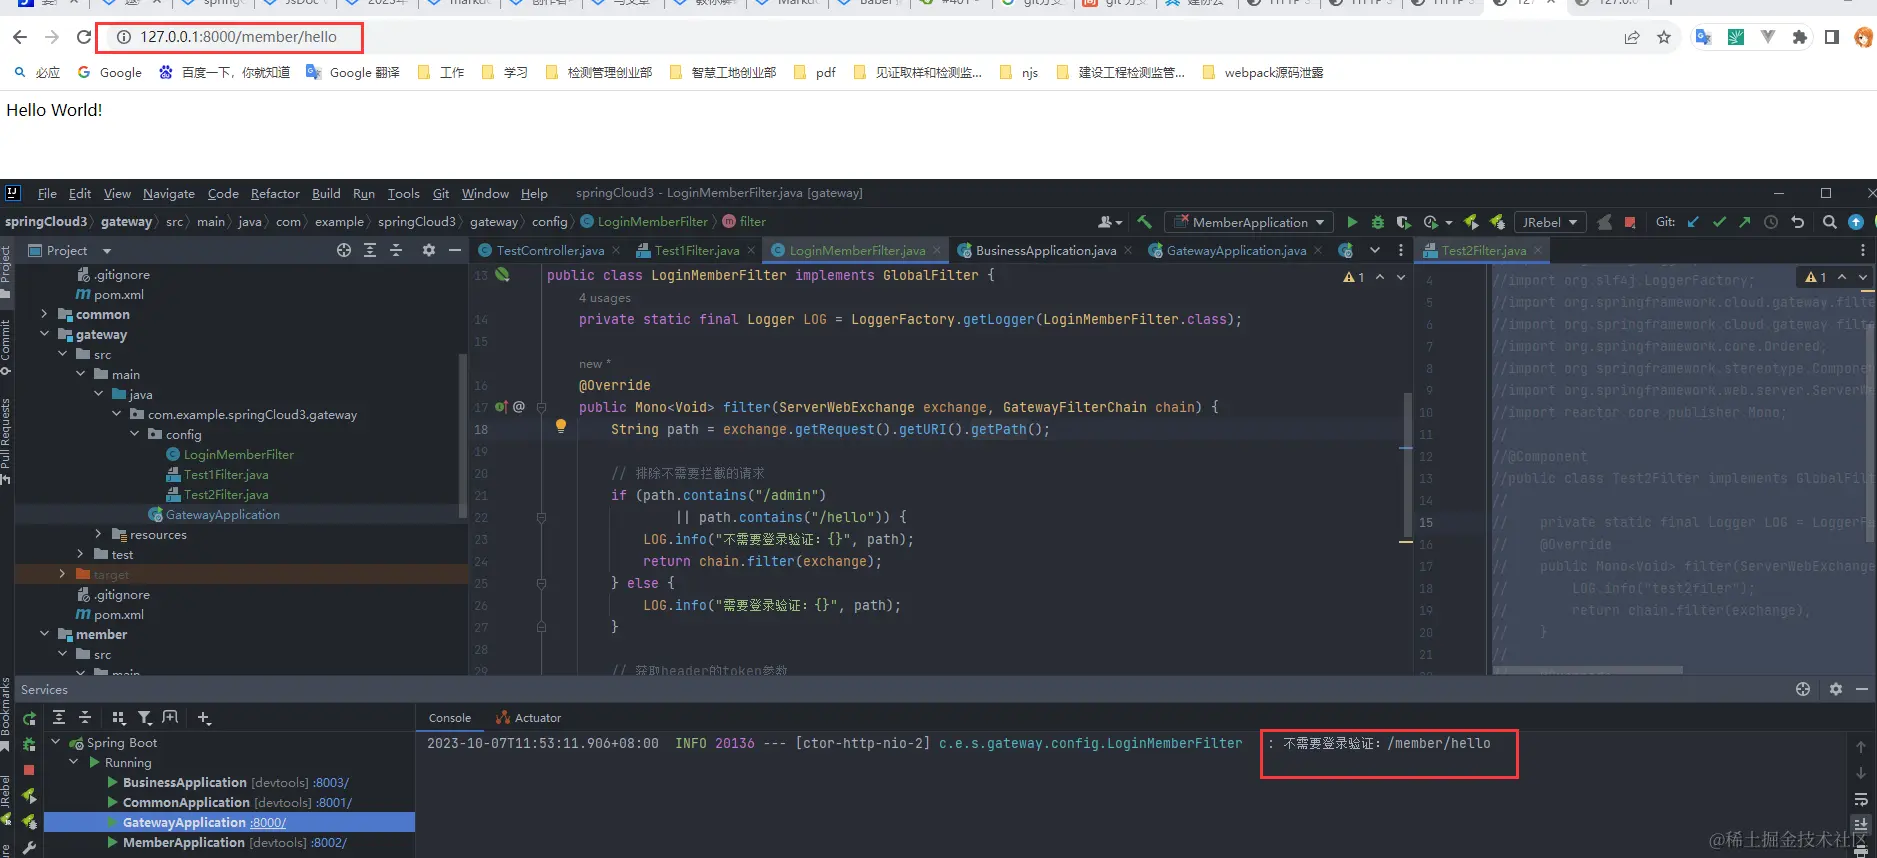Click LoginMemberFilter breadcrumb
Image resolution: width=1877 pixels, height=858 pixels.
[x=645, y=222]
